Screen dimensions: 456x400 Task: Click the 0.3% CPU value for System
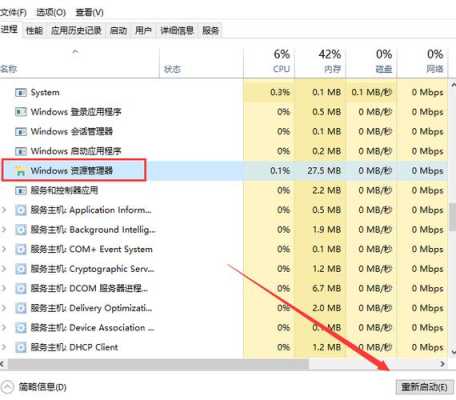[280, 92]
